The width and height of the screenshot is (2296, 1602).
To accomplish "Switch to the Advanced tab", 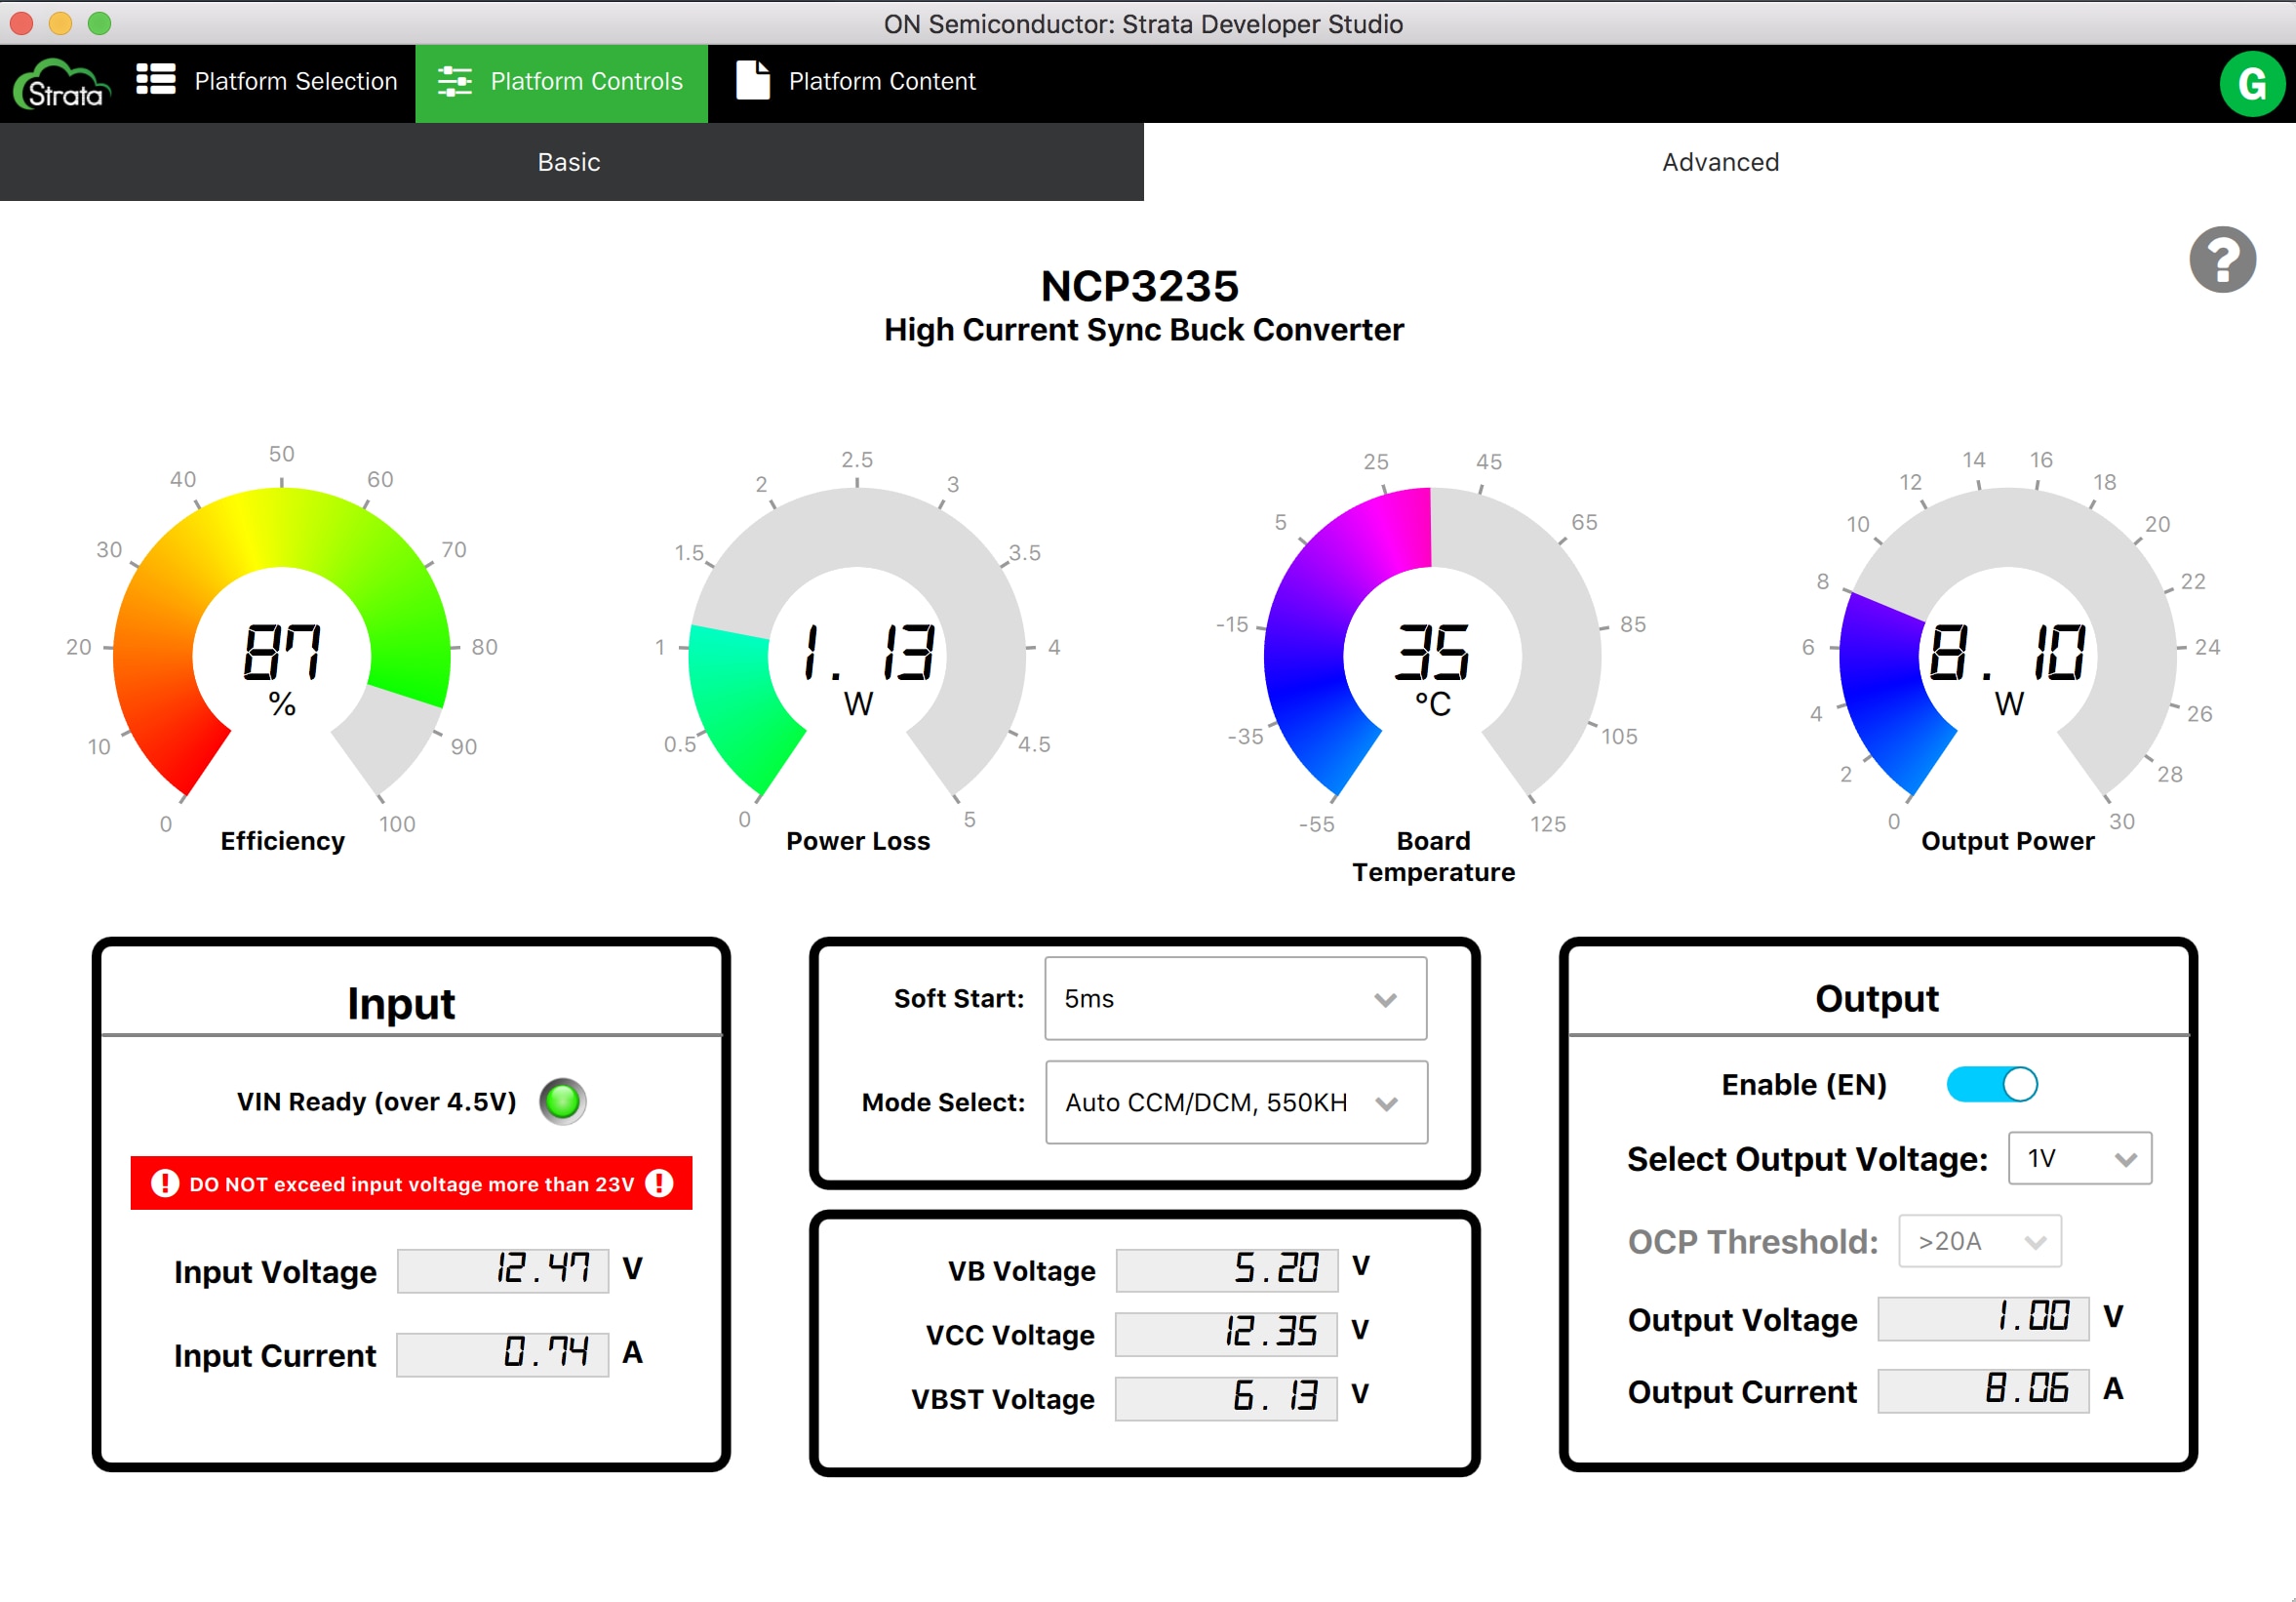I will tap(1720, 162).
